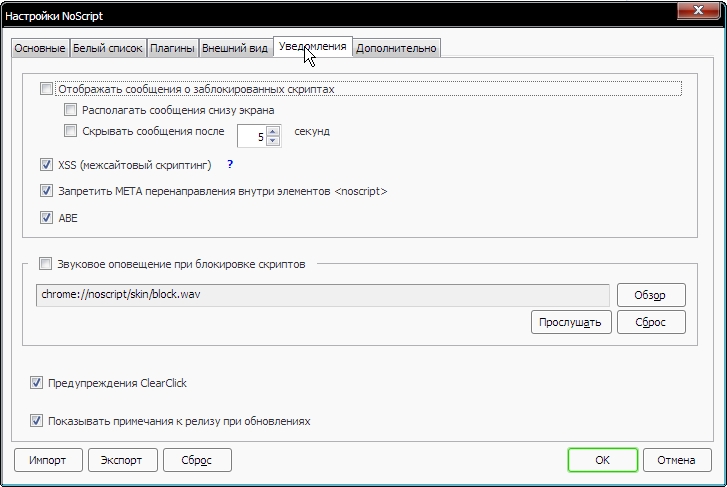
Task: Click the Прослушать button
Action: point(571,322)
